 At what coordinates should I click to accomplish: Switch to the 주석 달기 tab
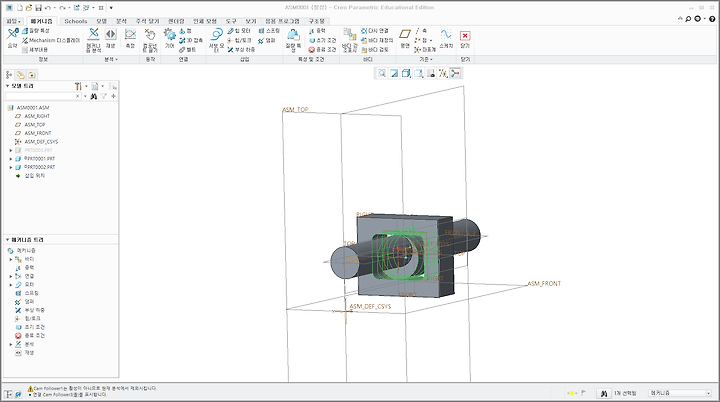click(x=147, y=21)
